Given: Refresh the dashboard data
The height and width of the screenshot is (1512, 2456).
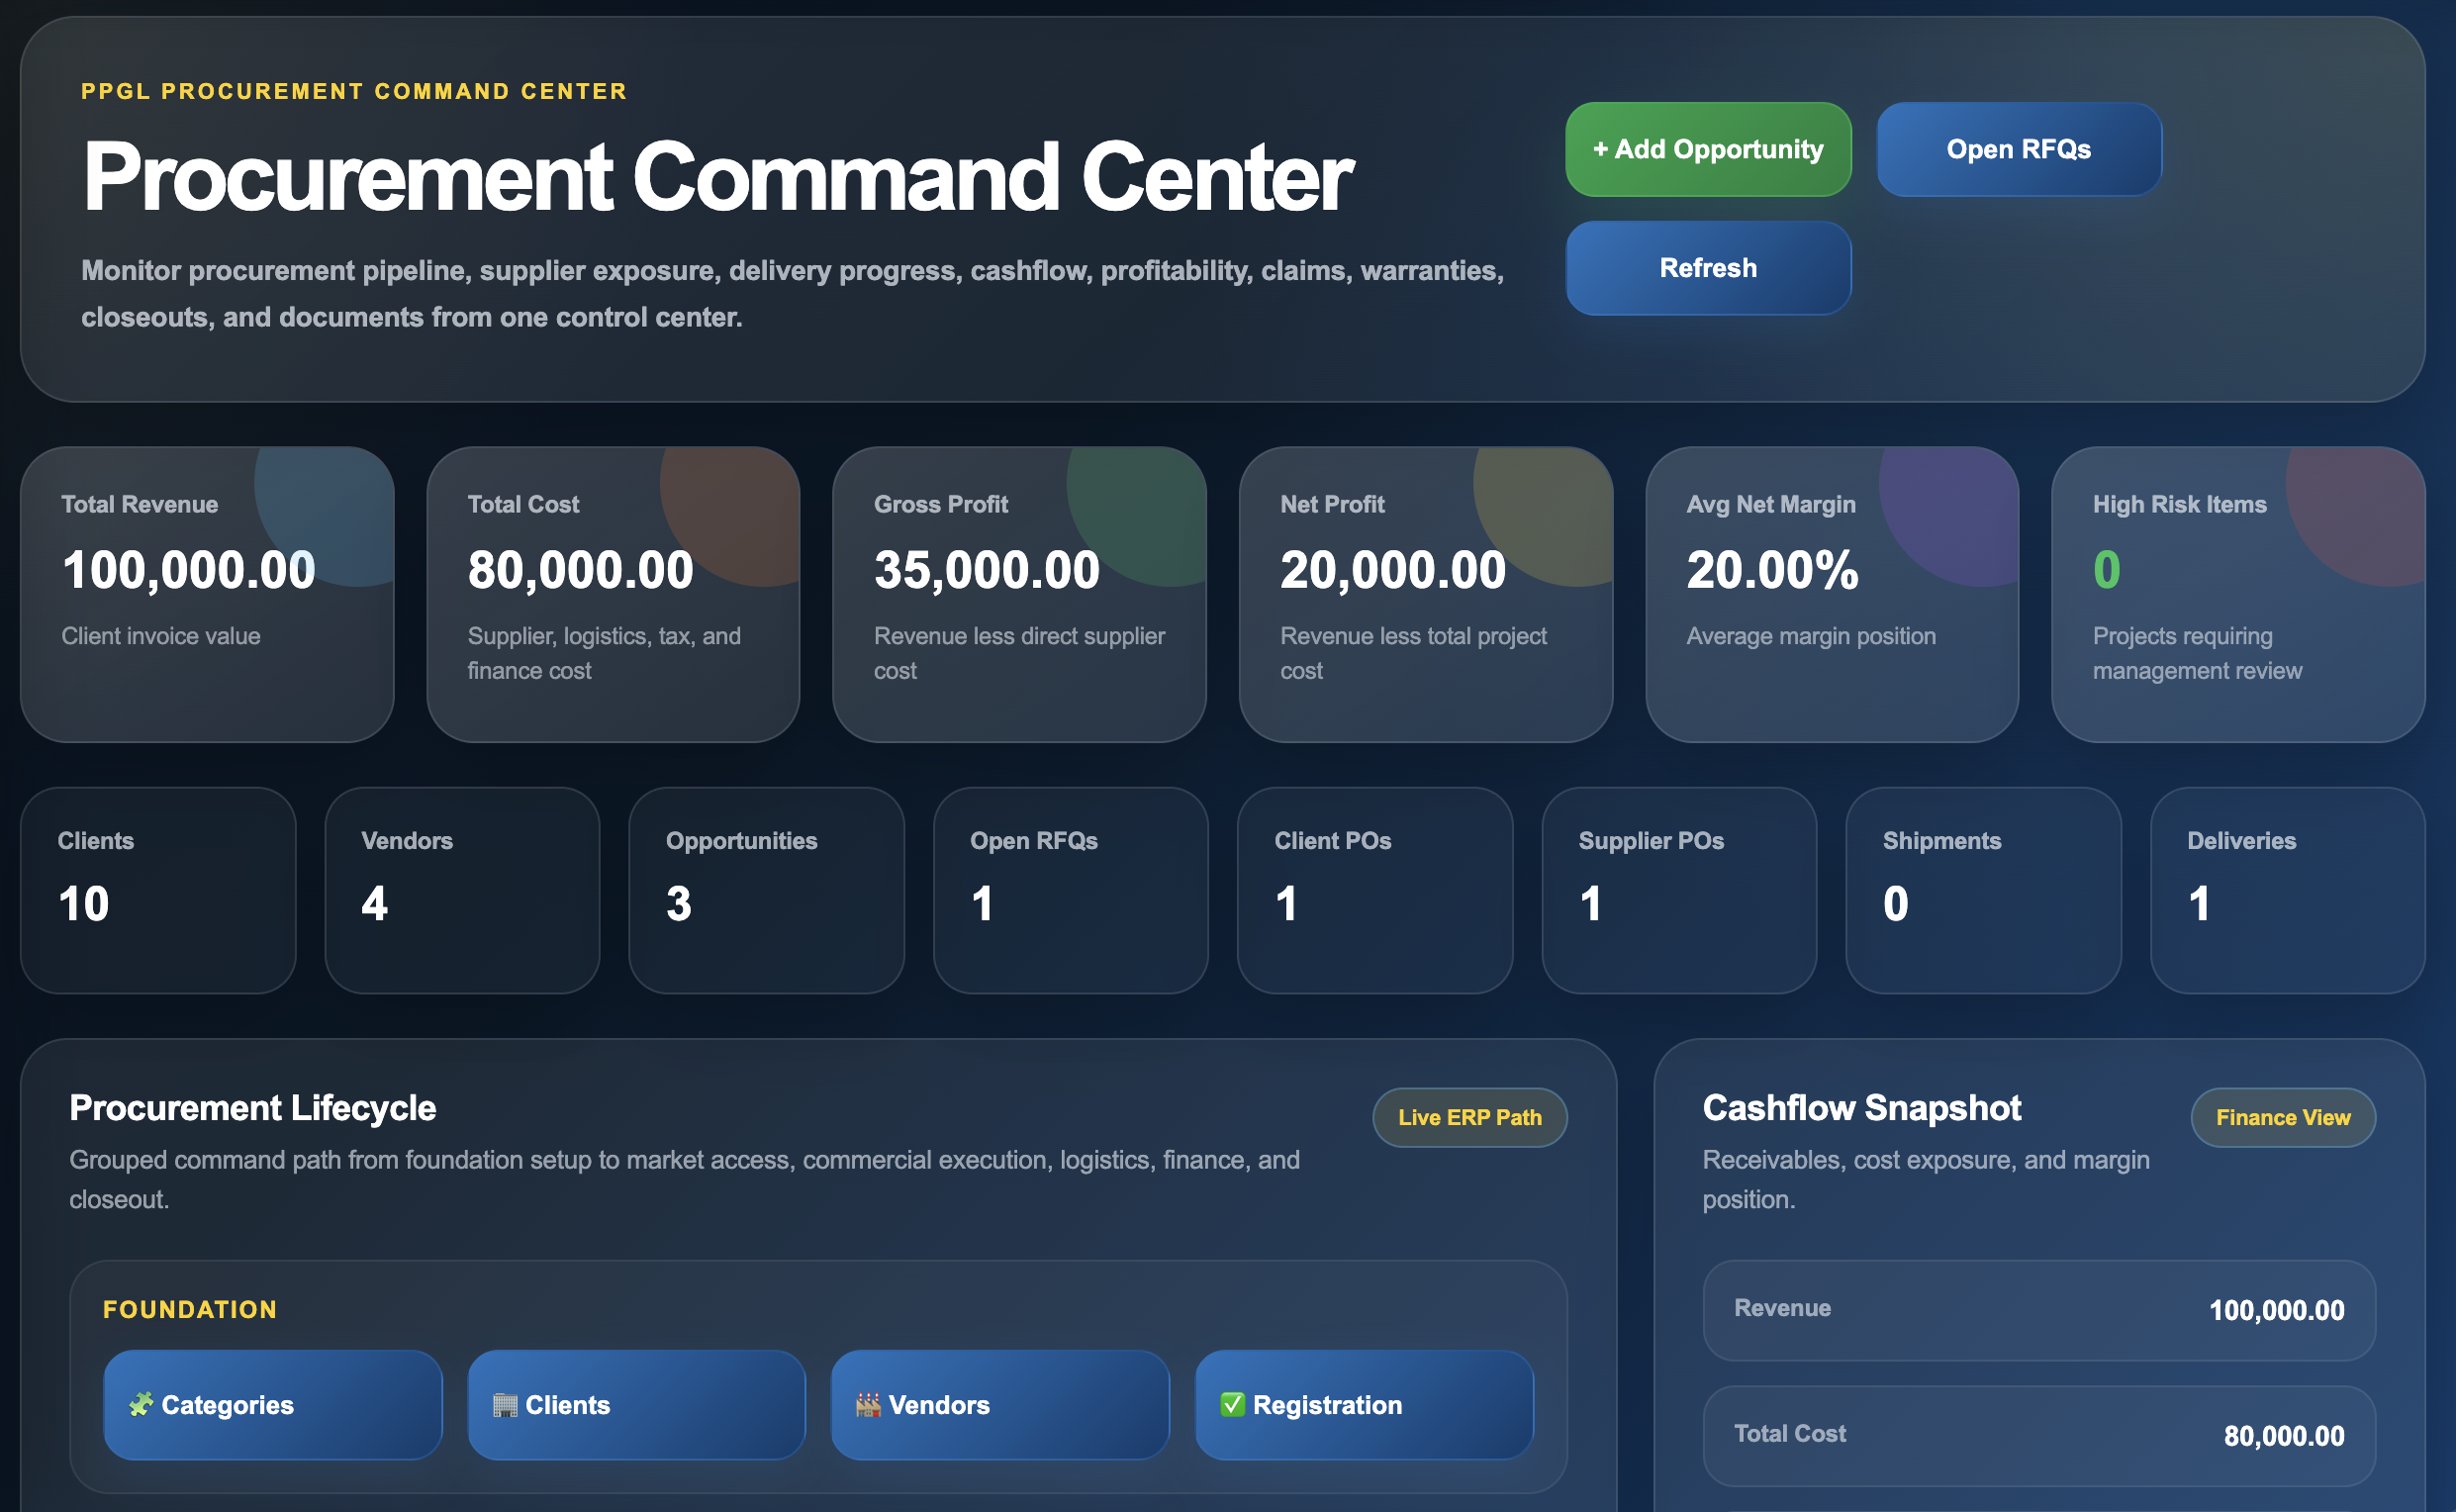Looking at the screenshot, I should coord(1708,268).
